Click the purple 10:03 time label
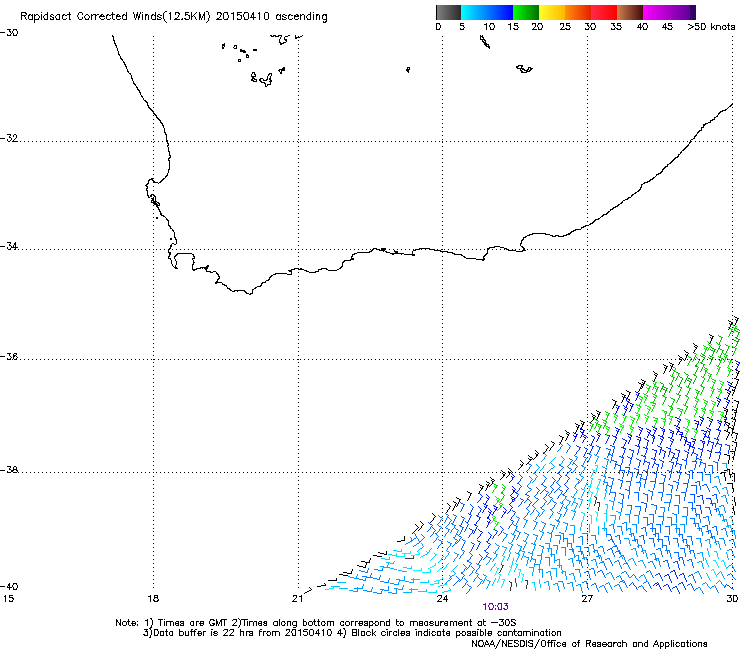The width and height of the screenshot is (740, 650). click(495, 607)
